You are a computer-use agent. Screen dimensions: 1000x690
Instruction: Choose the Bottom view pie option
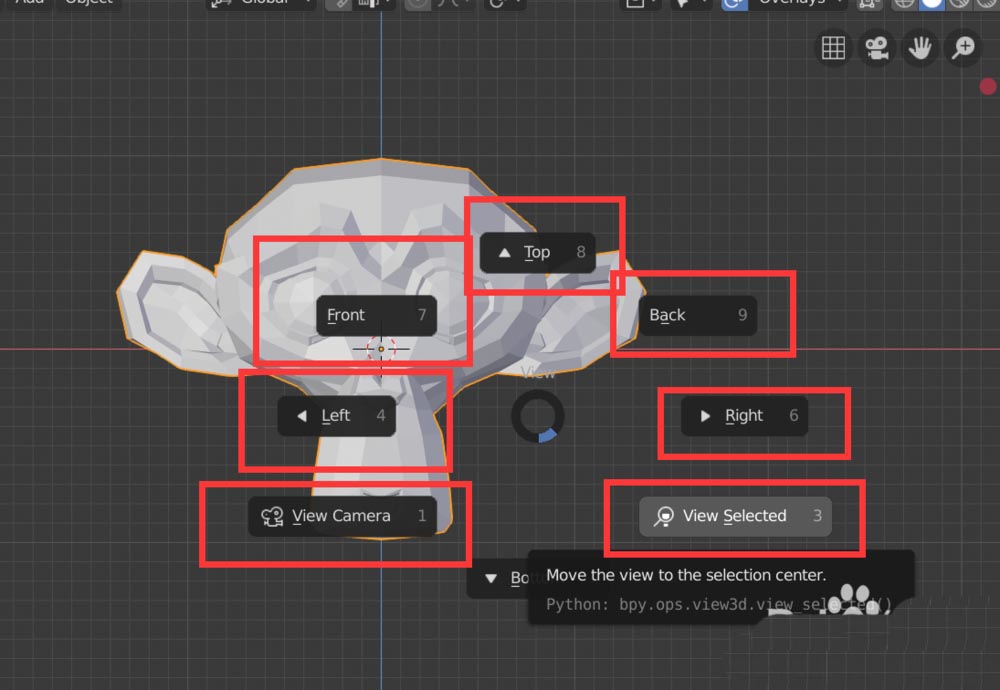point(499,578)
